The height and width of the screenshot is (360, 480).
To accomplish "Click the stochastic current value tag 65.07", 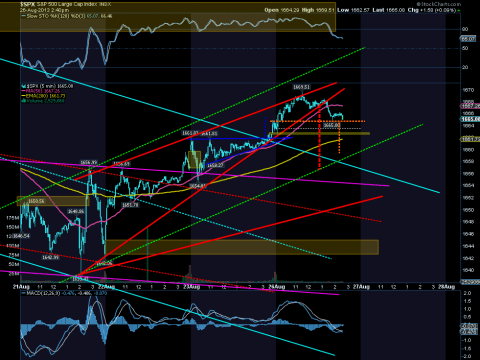I will pyautogui.click(x=468, y=39).
